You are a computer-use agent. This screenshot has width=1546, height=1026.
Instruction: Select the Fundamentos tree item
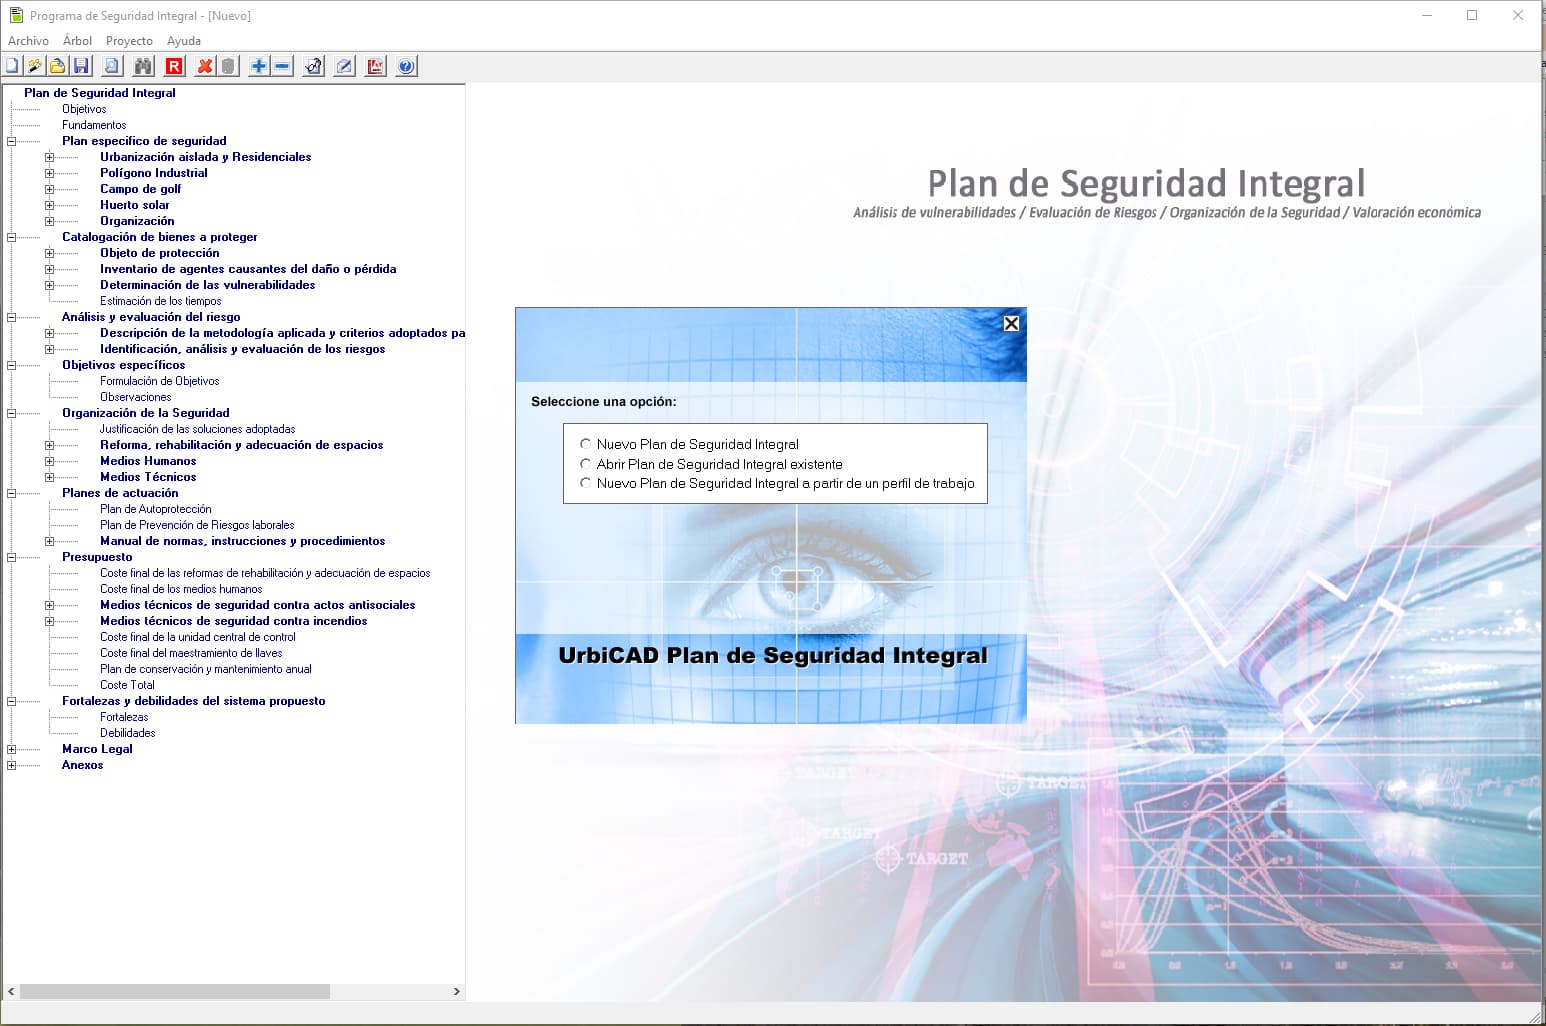click(94, 125)
